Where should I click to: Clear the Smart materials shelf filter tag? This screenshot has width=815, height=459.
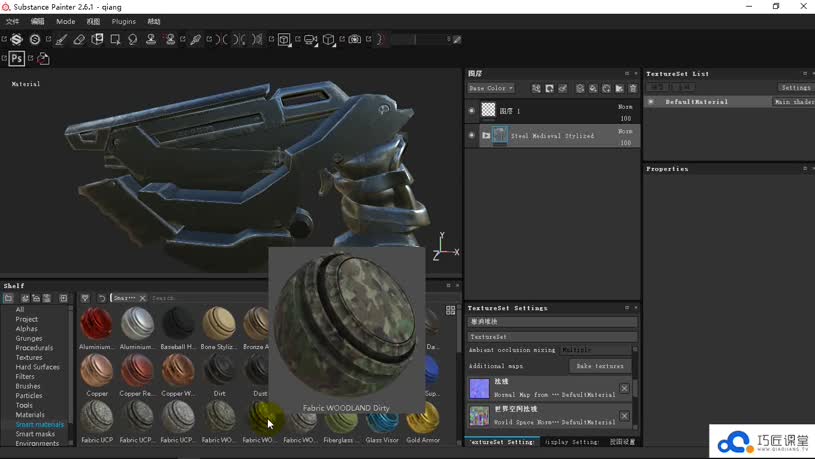pos(142,298)
